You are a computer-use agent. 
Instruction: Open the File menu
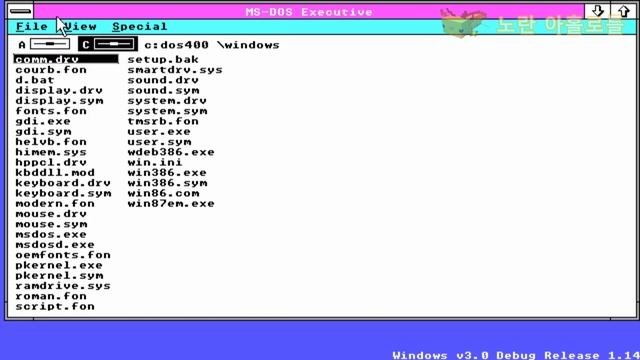click(x=32, y=27)
